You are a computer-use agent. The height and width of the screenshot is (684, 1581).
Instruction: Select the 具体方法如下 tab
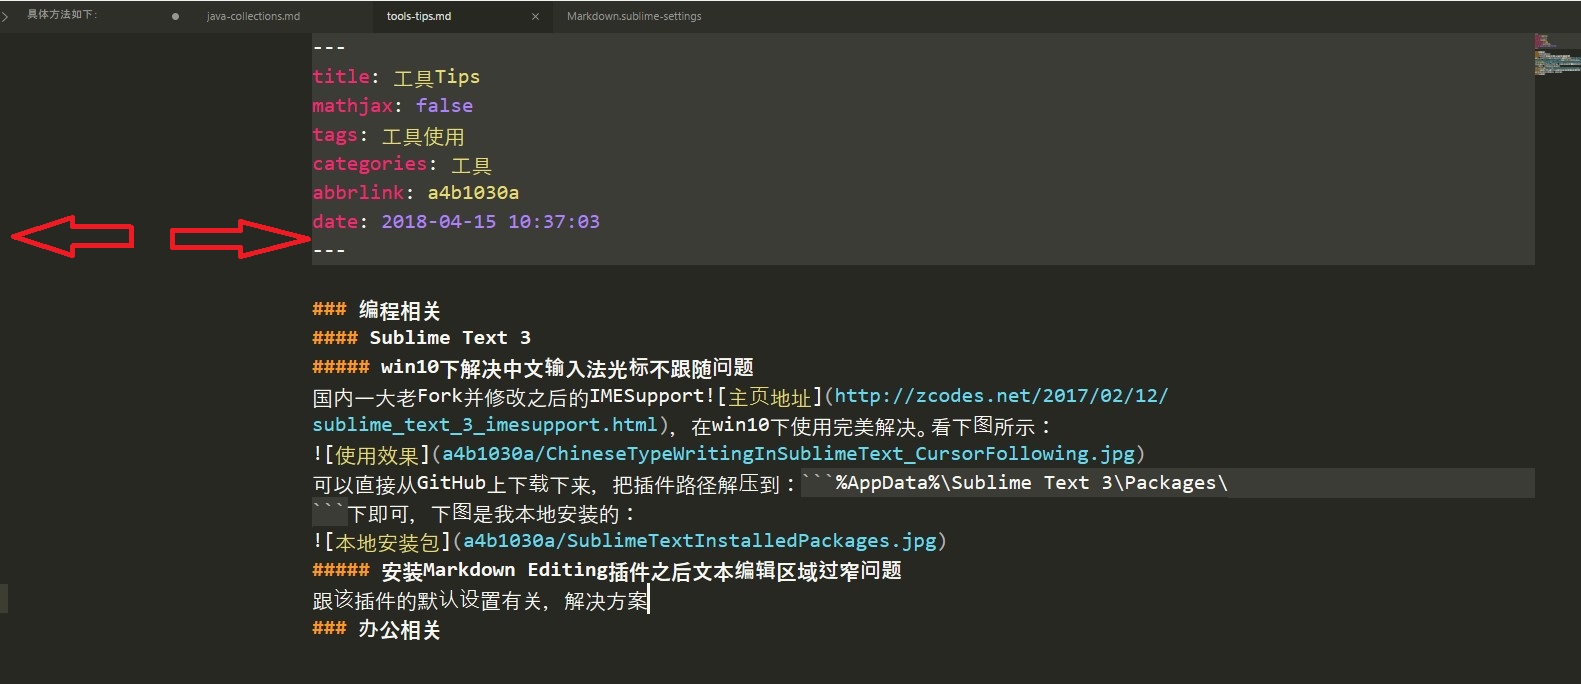[62, 15]
